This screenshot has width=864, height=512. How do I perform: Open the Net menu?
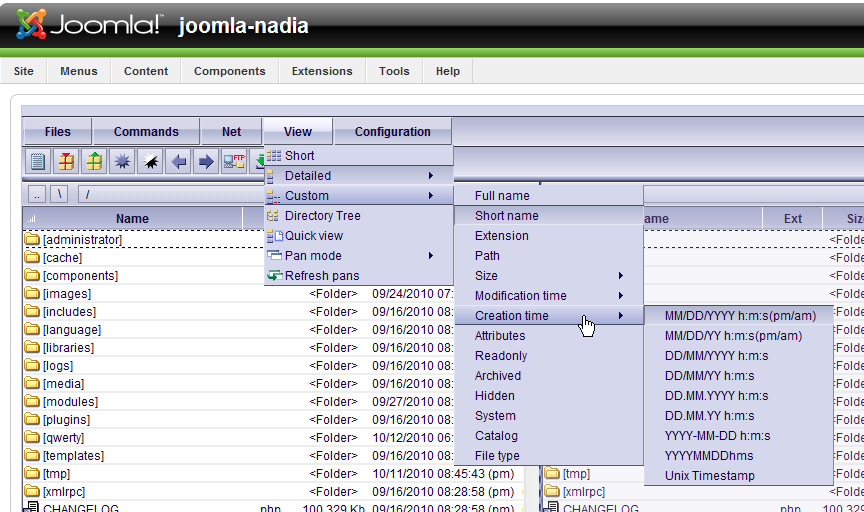[231, 132]
